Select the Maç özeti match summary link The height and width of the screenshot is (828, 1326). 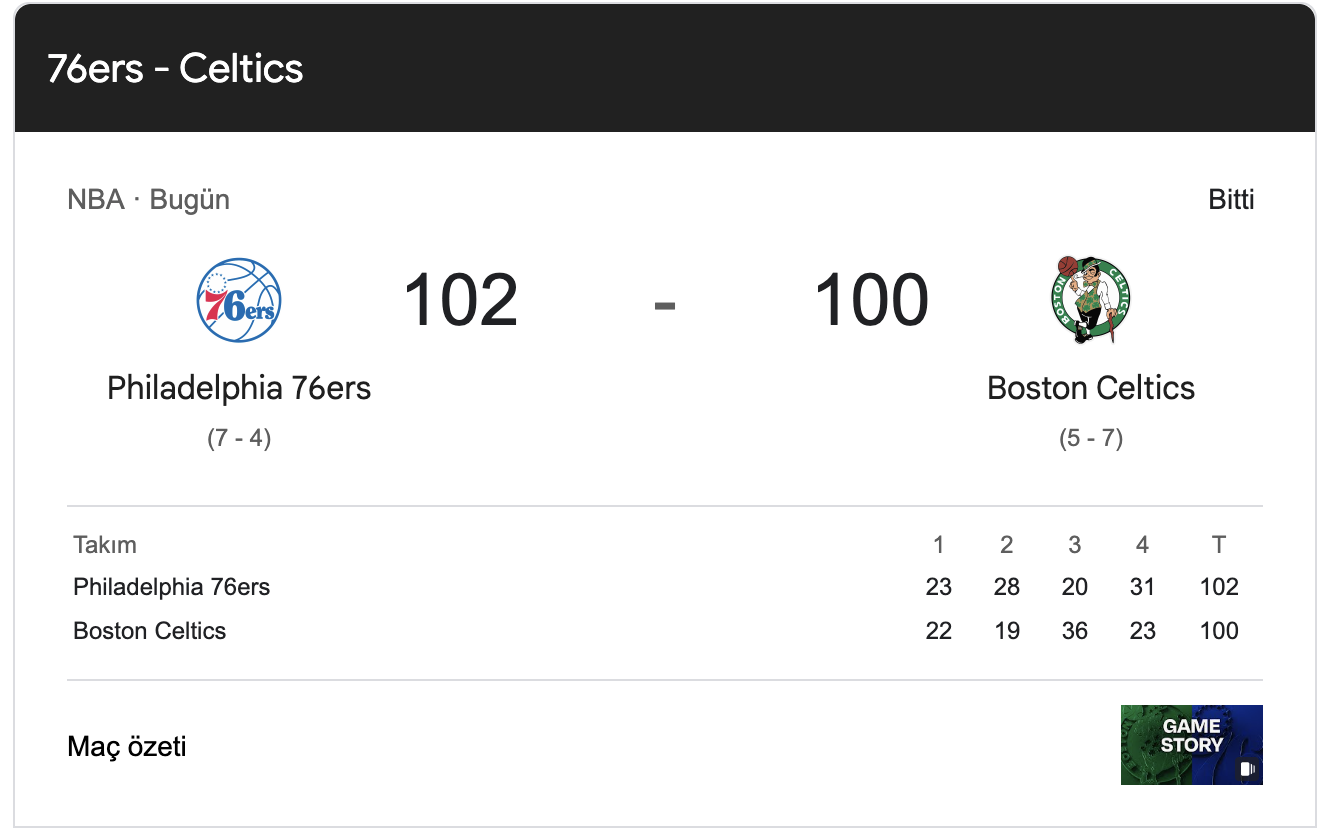coord(127,746)
